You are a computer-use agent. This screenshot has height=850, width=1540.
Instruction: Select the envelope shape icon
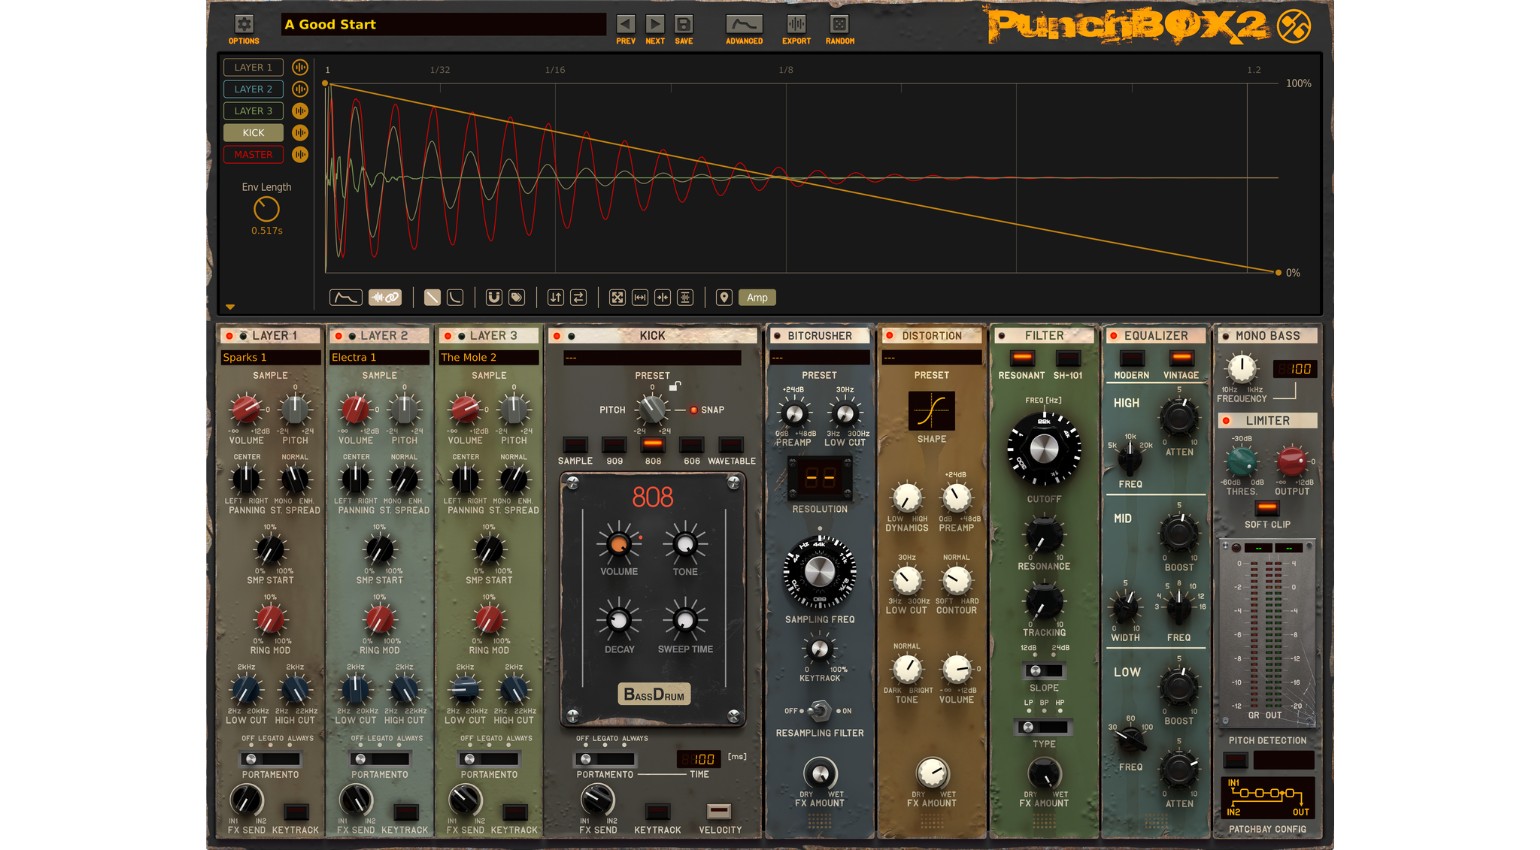click(x=346, y=297)
